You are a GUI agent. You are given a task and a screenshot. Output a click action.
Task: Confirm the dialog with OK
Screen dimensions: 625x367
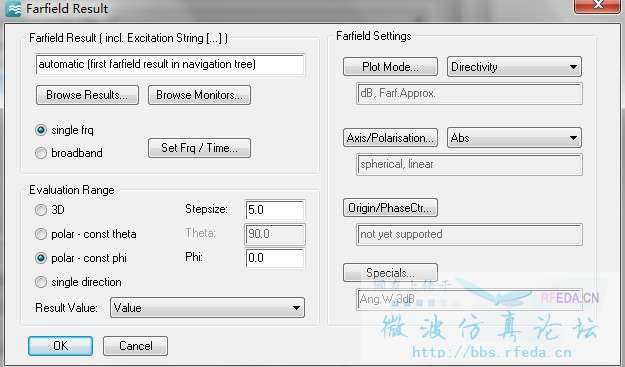(61, 345)
